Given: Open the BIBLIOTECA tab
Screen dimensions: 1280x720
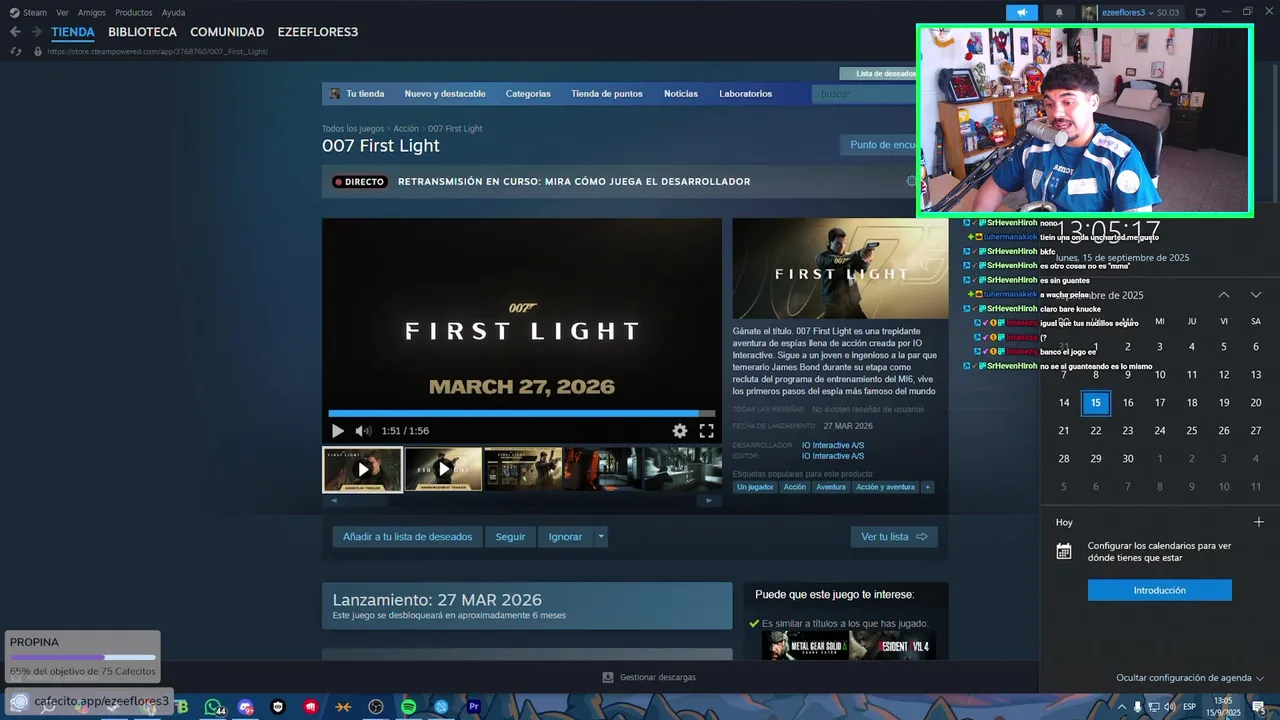Looking at the screenshot, I should pyautogui.click(x=142, y=32).
